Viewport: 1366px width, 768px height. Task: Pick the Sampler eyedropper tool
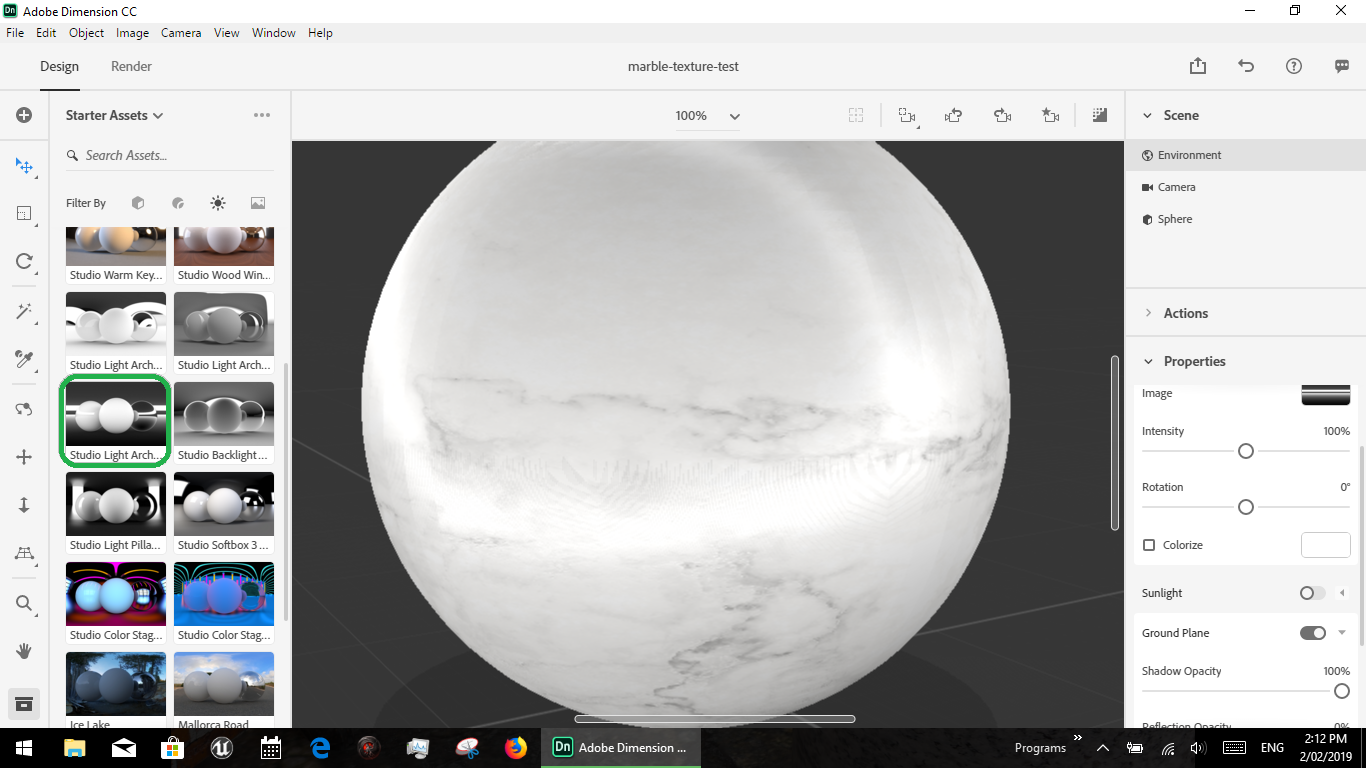tap(24, 359)
